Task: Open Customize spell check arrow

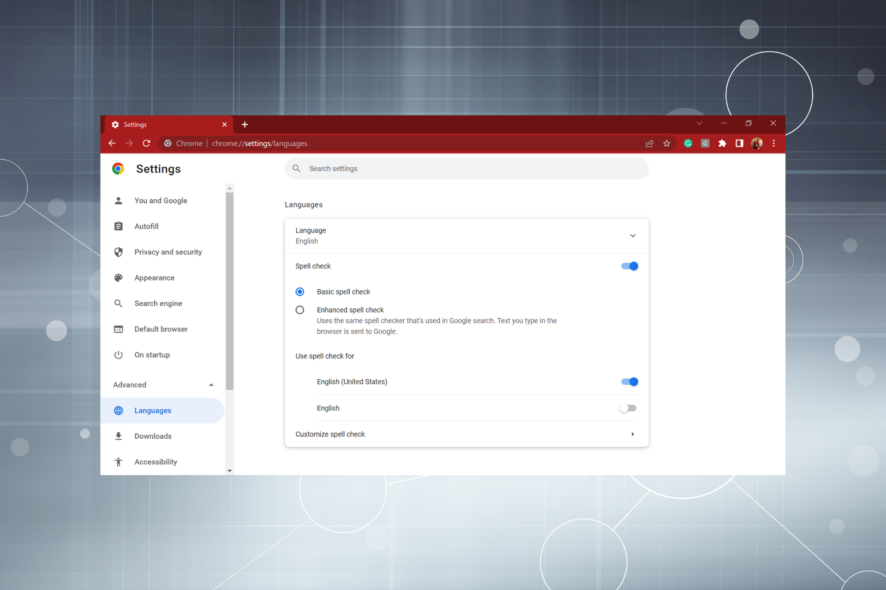Action: [x=632, y=434]
